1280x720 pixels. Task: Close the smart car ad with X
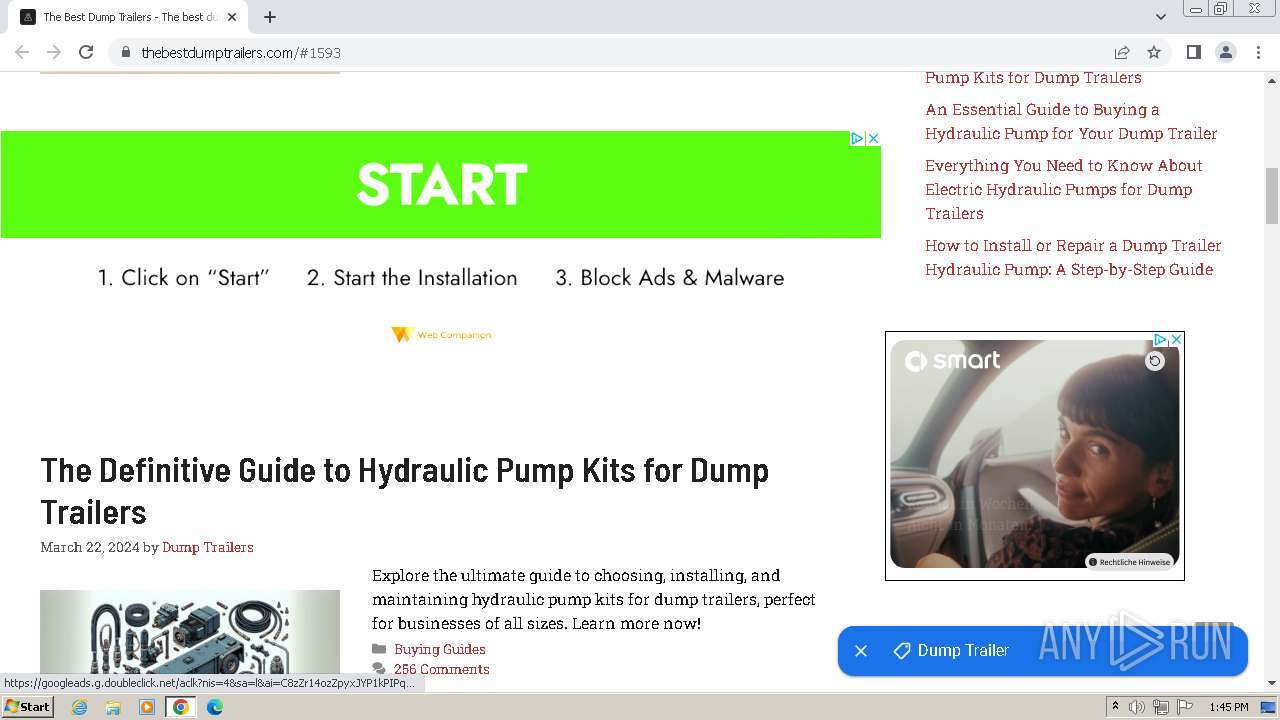pyautogui.click(x=1177, y=340)
